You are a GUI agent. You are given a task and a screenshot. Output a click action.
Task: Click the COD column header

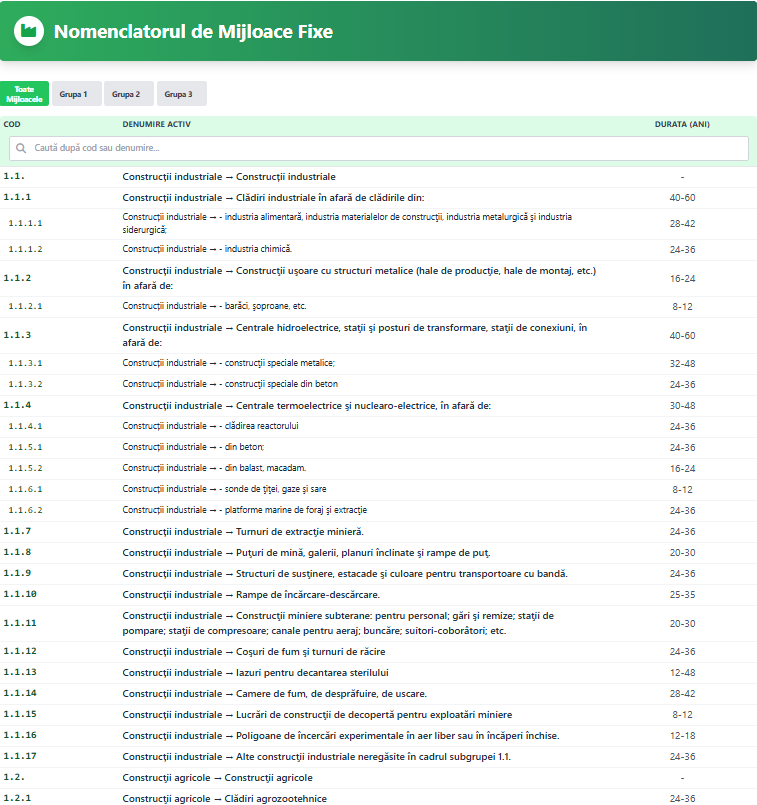[12, 124]
